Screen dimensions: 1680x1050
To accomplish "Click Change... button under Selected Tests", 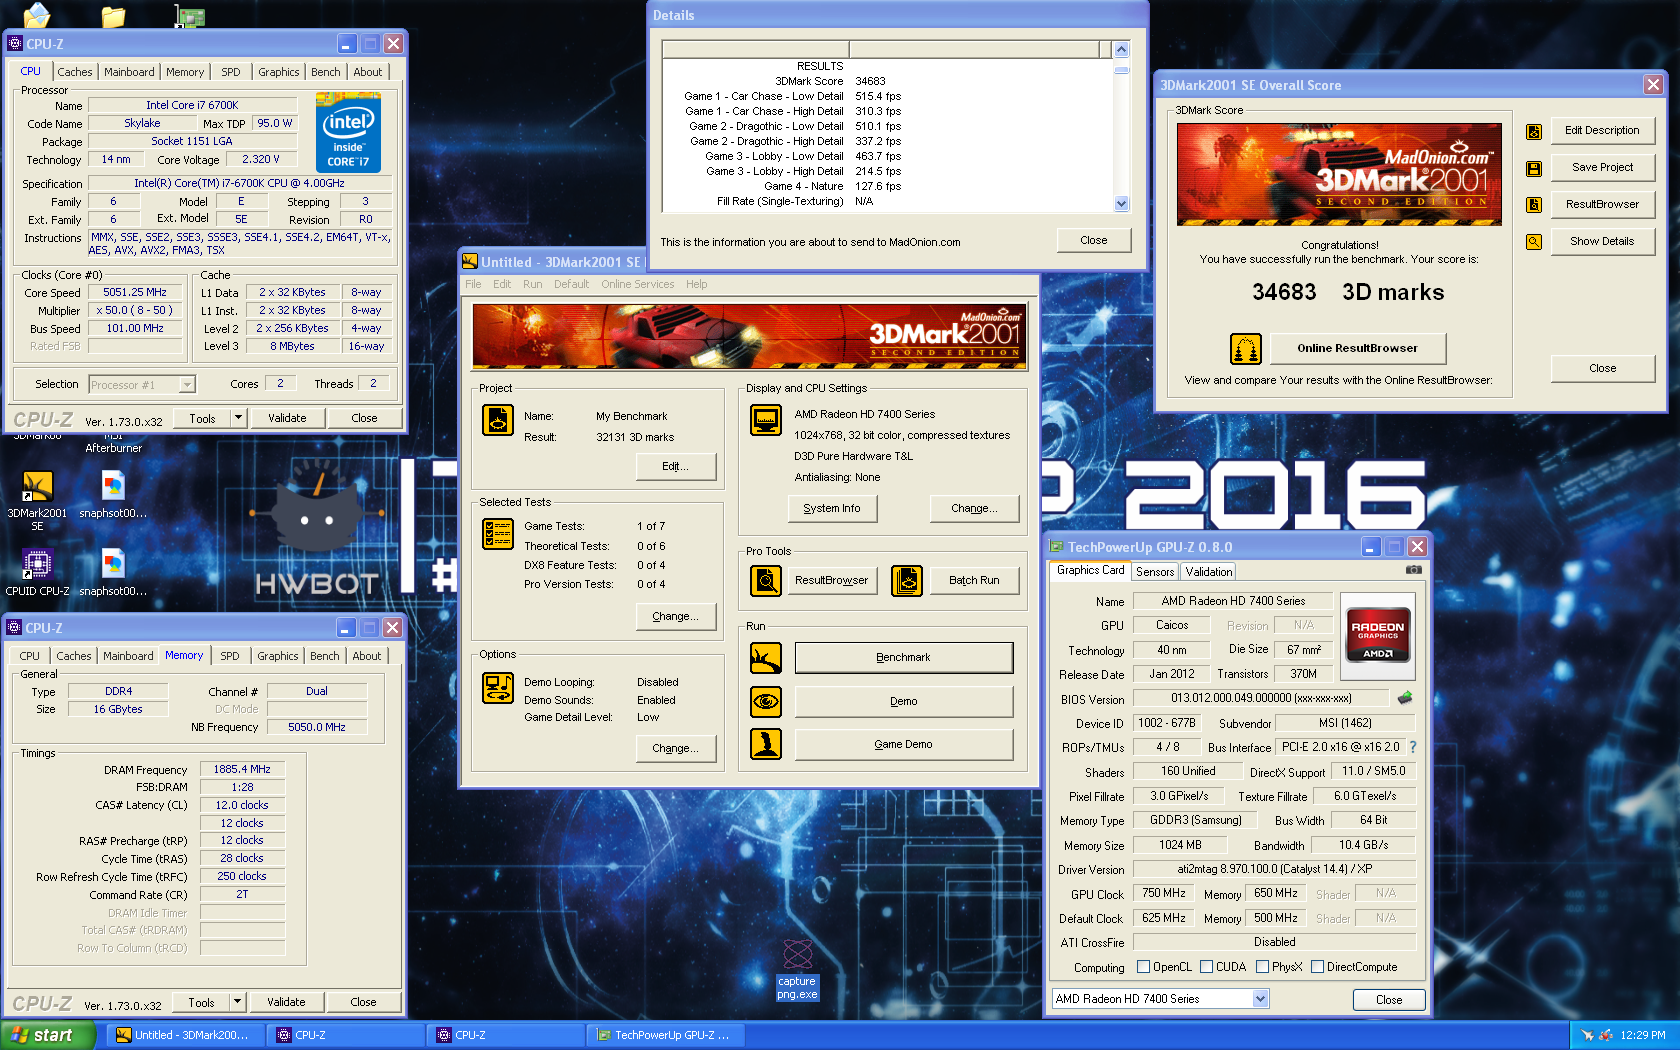I will point(675,616).
